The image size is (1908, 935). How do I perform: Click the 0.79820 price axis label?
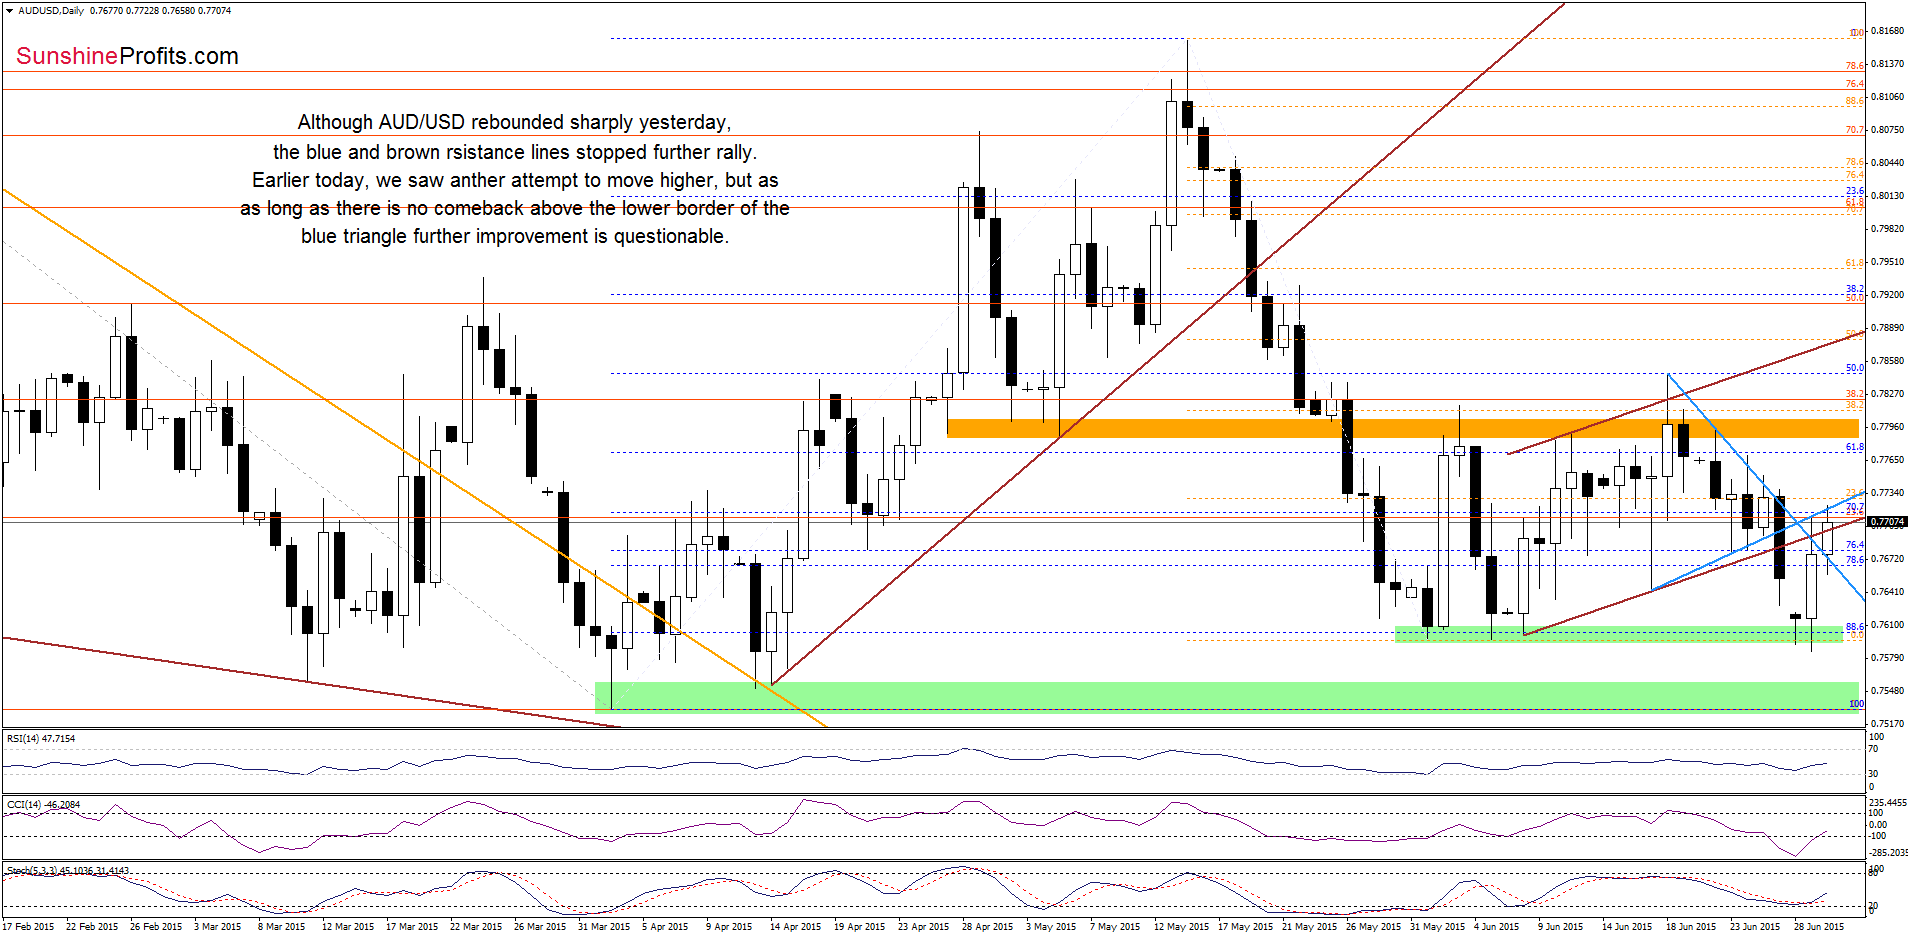click(x=1887, y=228)
